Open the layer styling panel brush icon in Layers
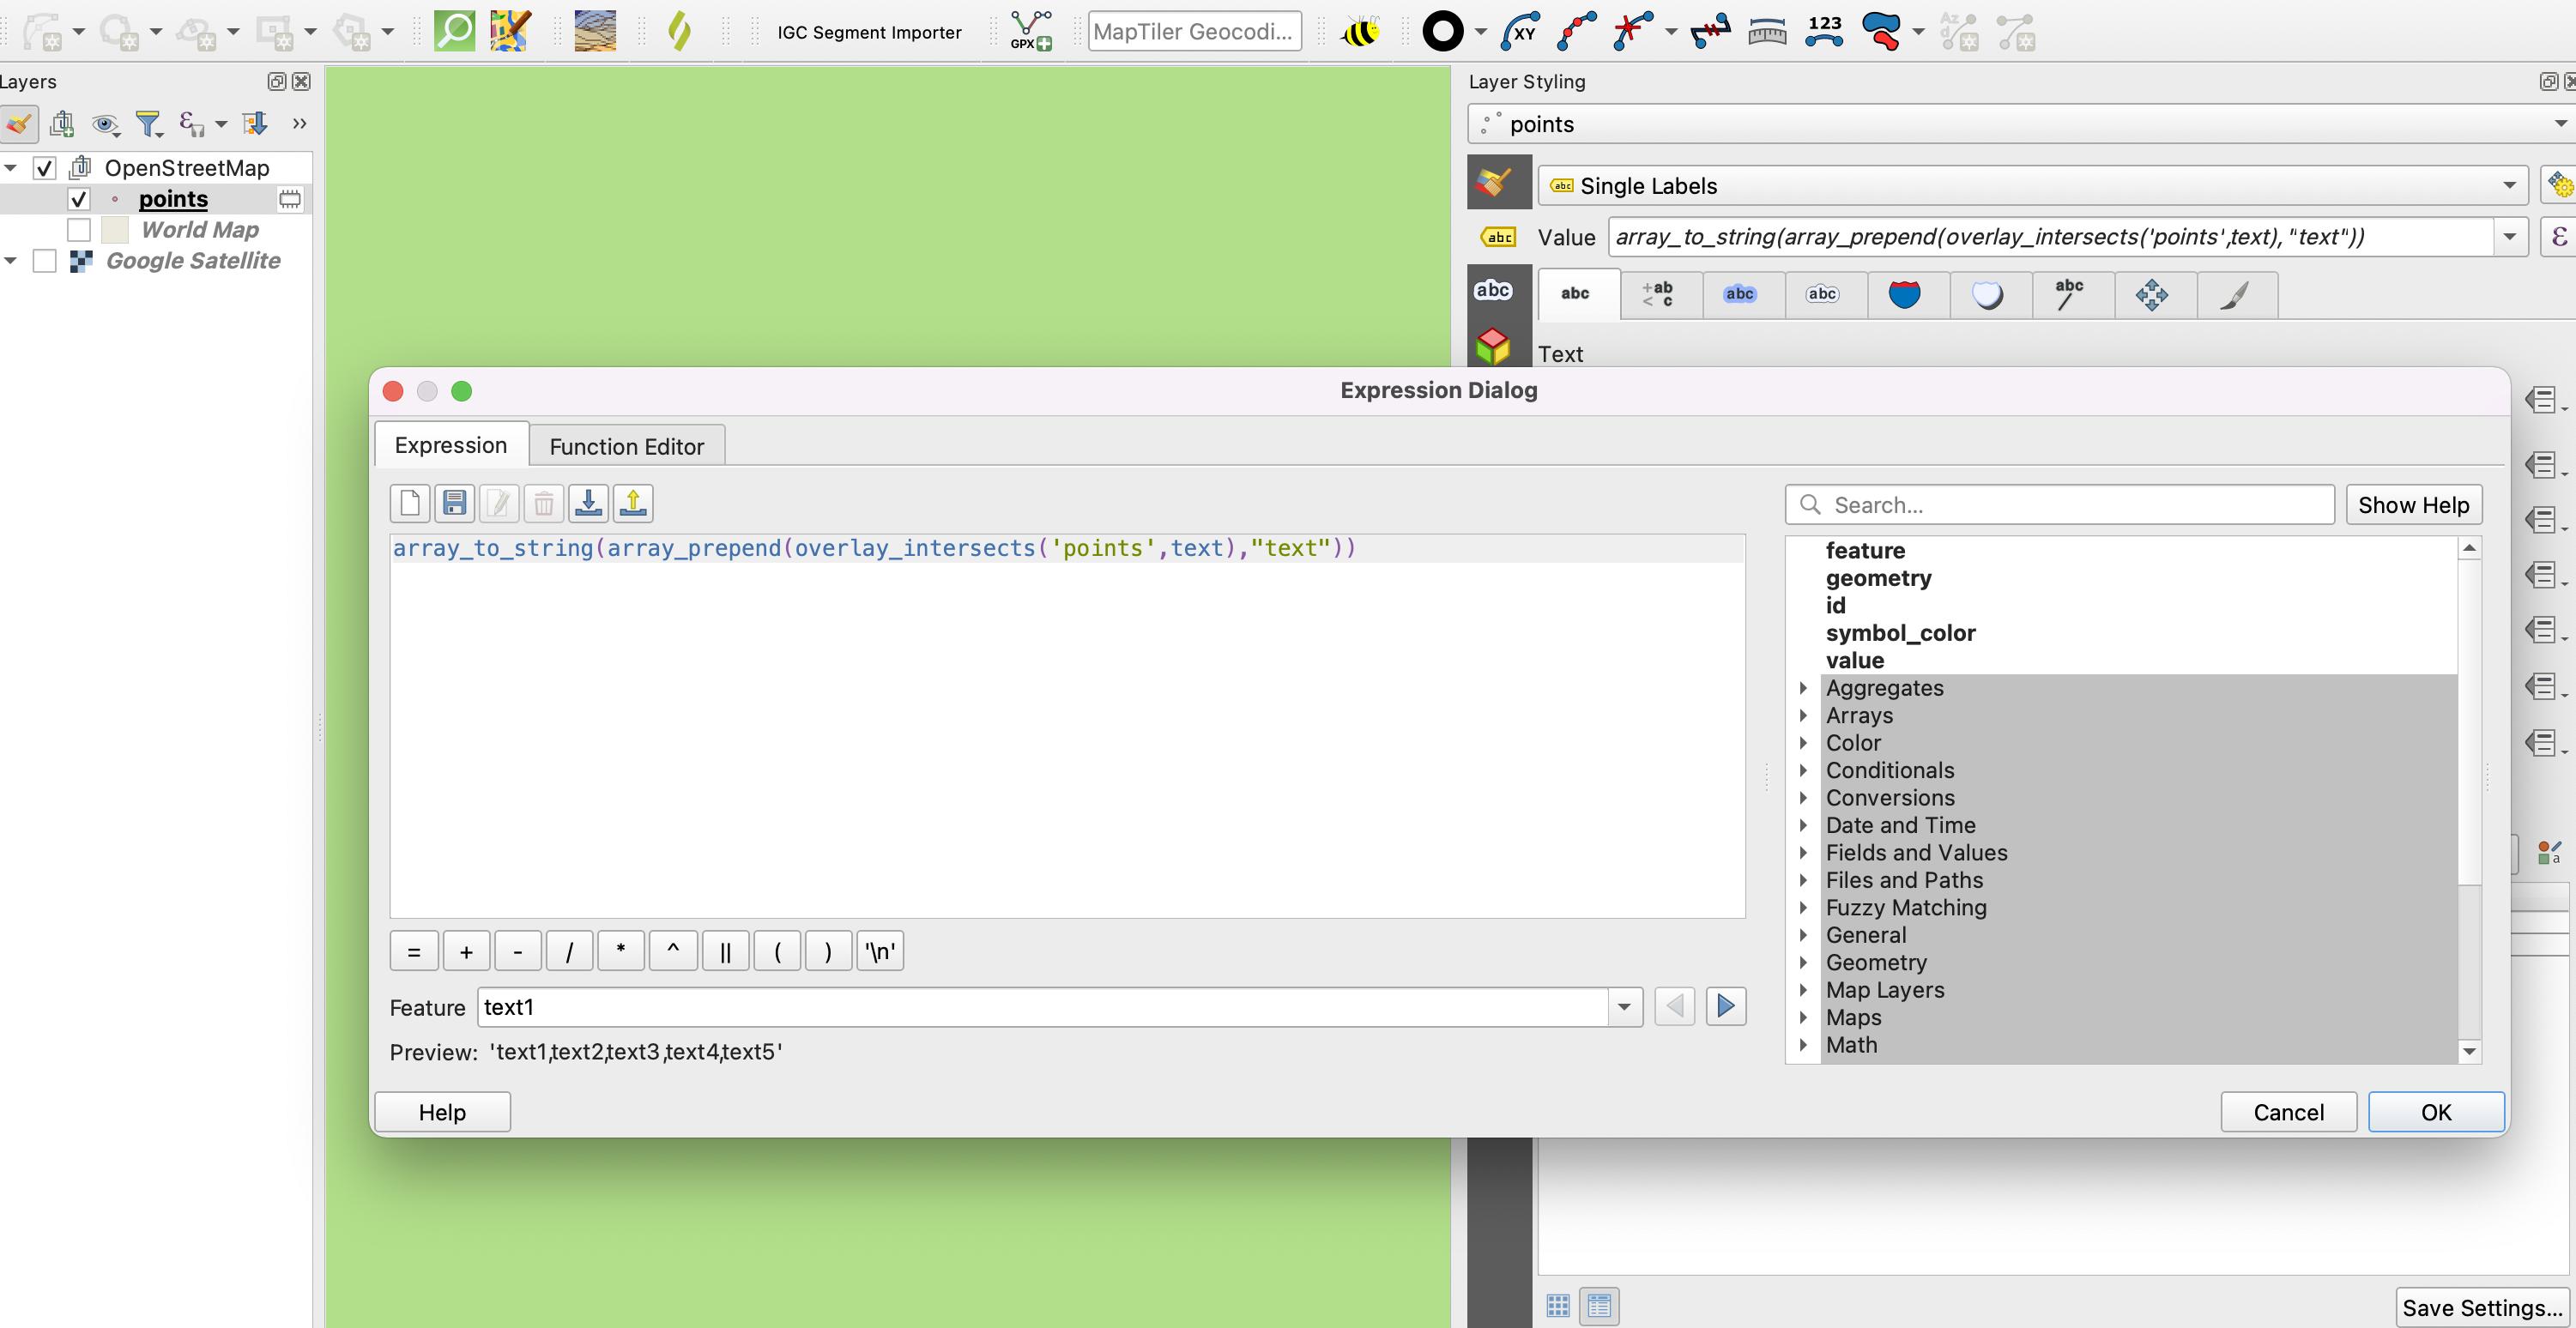This screenshot has width=2576, height=1328. pyautogui.click(x=19, y=124)
